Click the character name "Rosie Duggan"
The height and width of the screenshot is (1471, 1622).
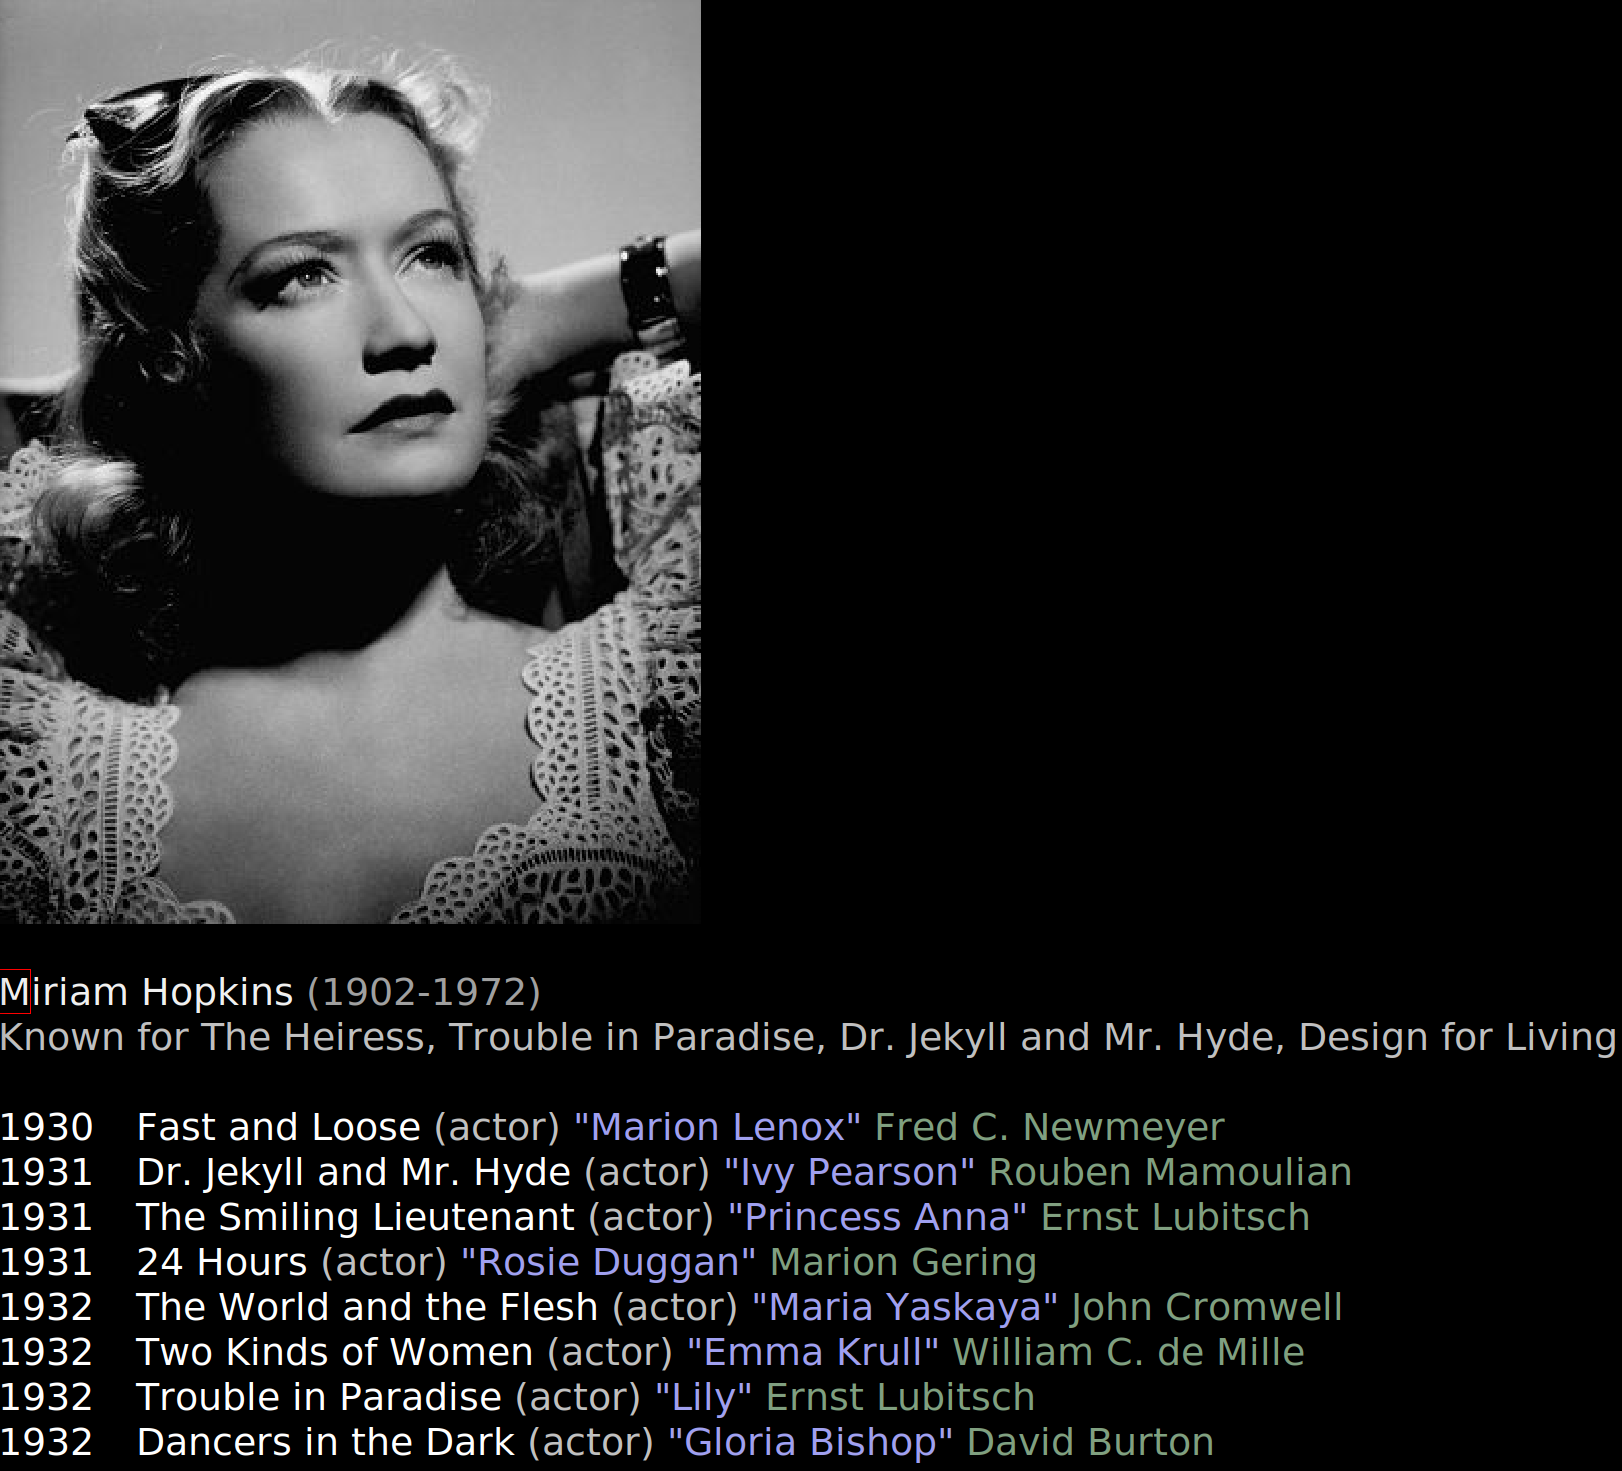[609, 1262]
